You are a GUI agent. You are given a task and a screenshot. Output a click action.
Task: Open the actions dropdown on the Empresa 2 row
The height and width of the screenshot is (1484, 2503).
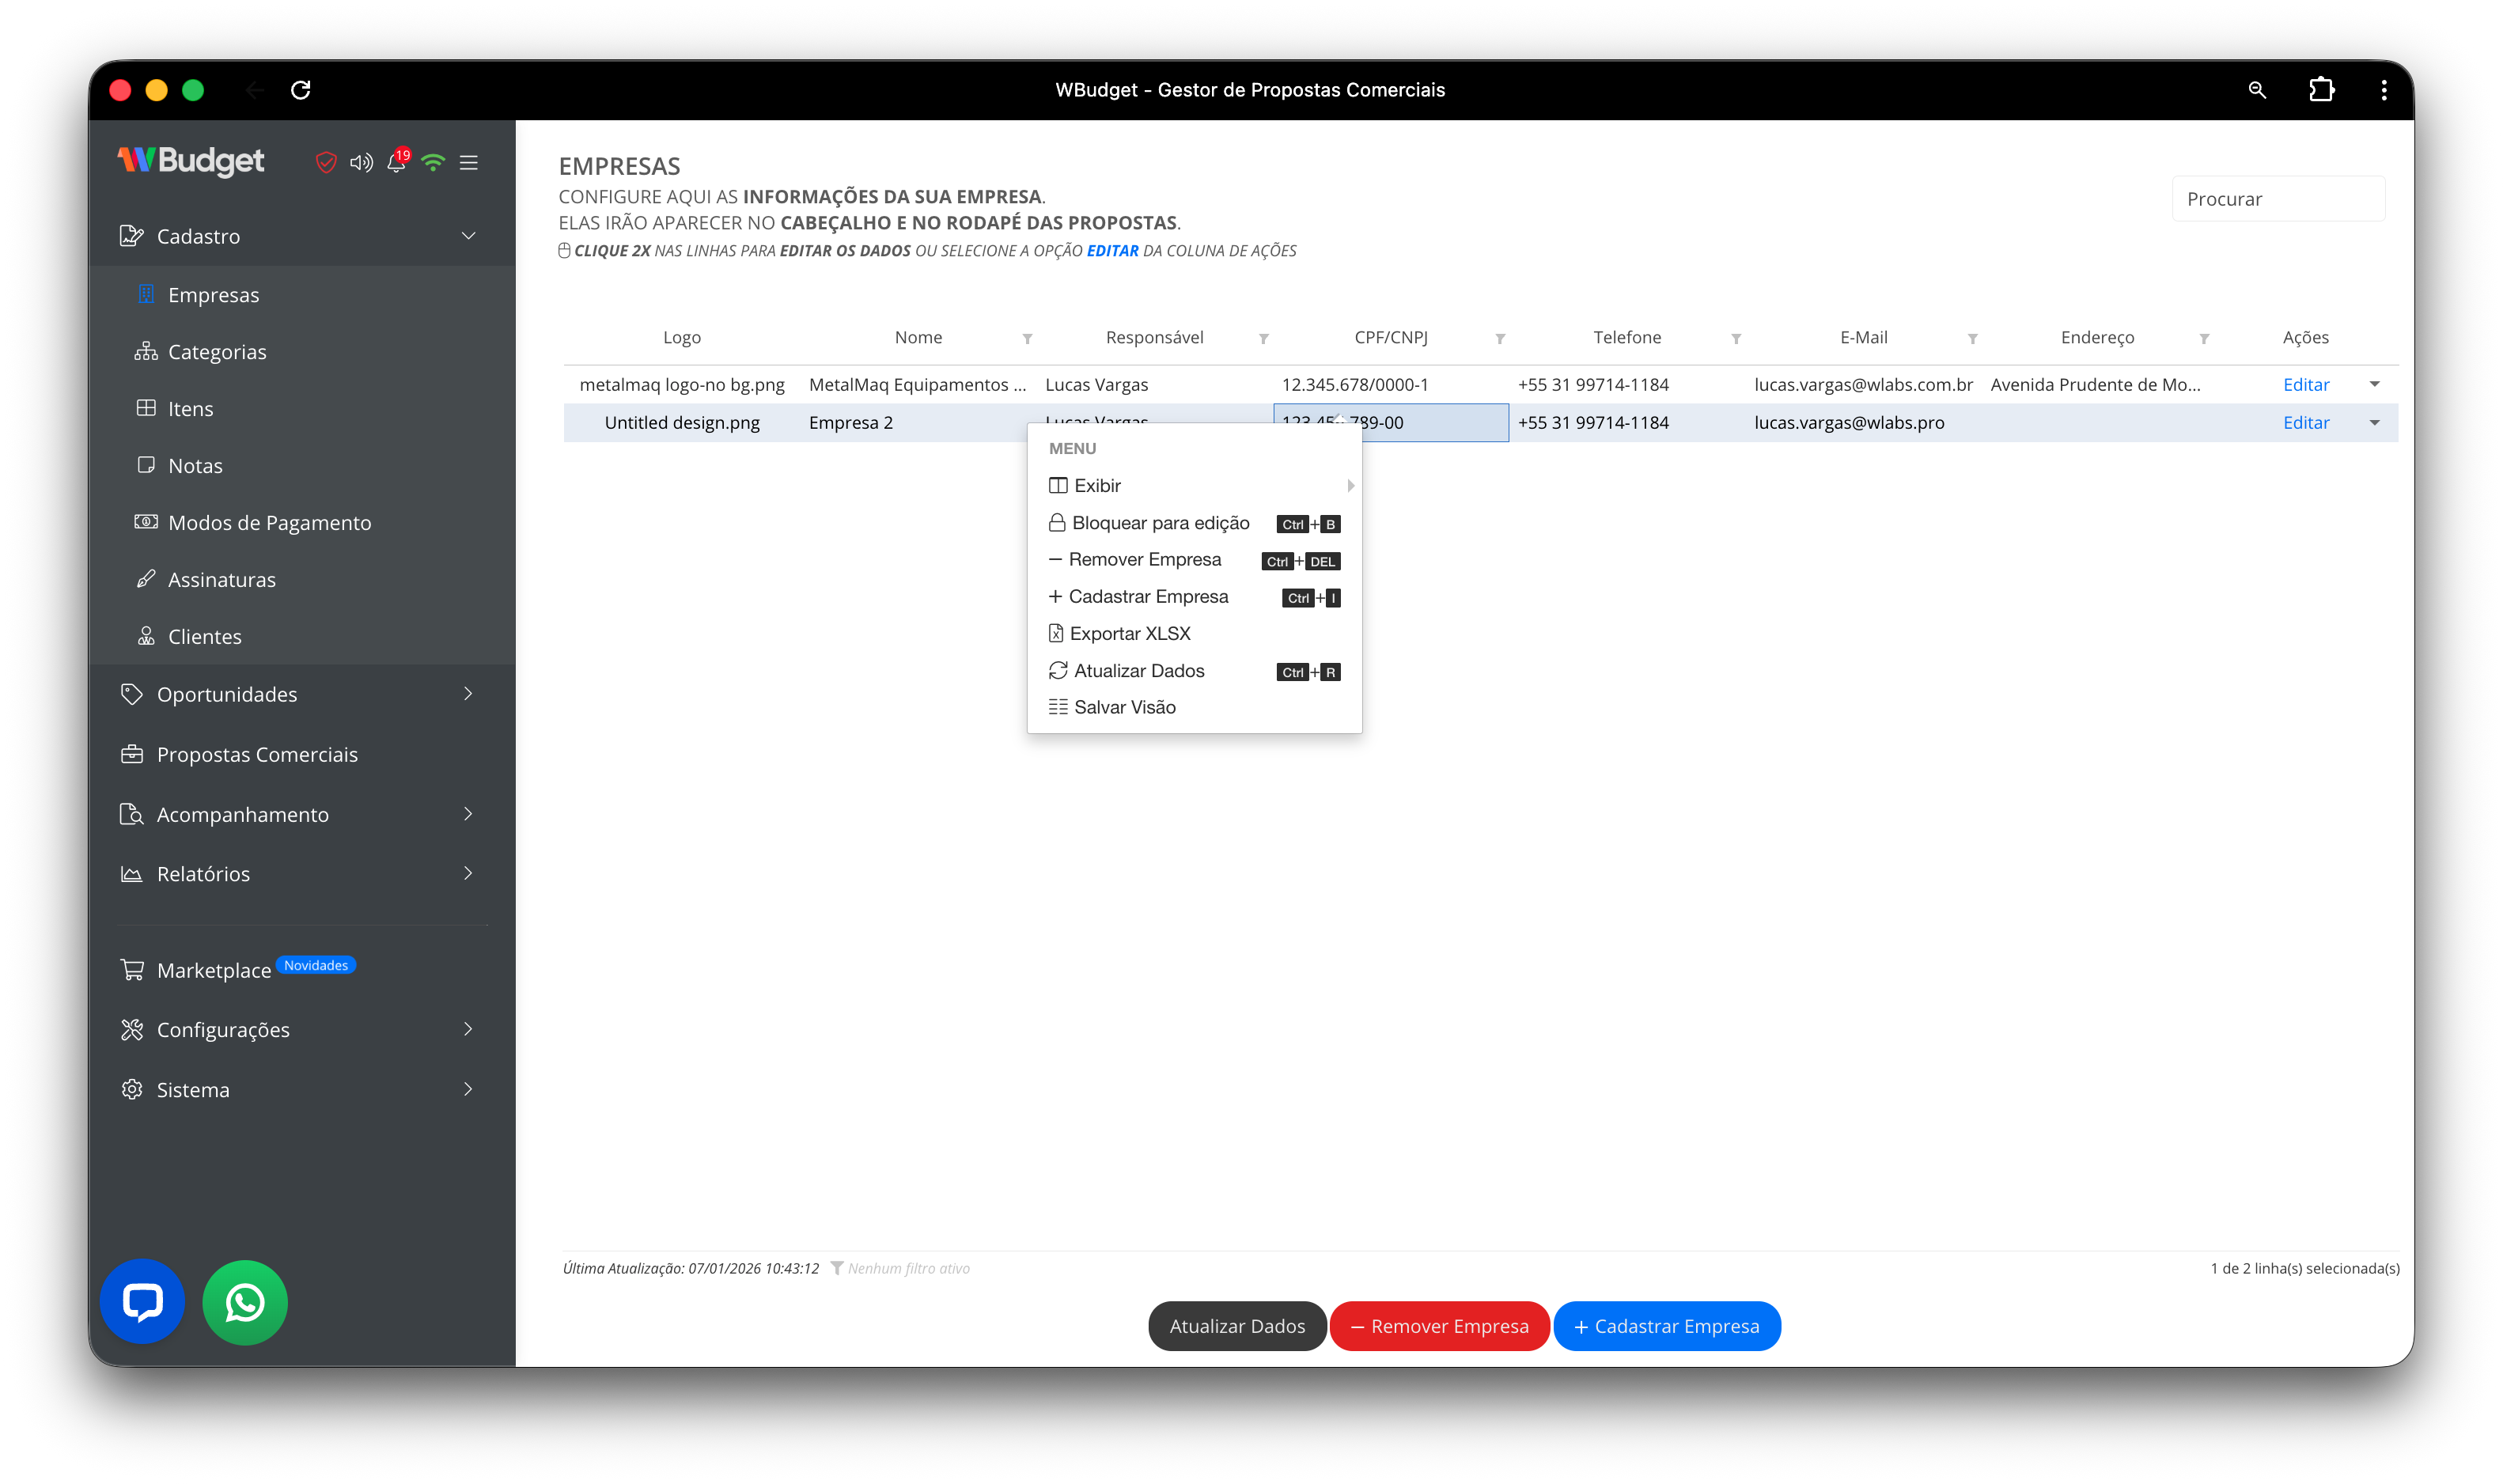pyautogui.click(x=2376, y=422)
